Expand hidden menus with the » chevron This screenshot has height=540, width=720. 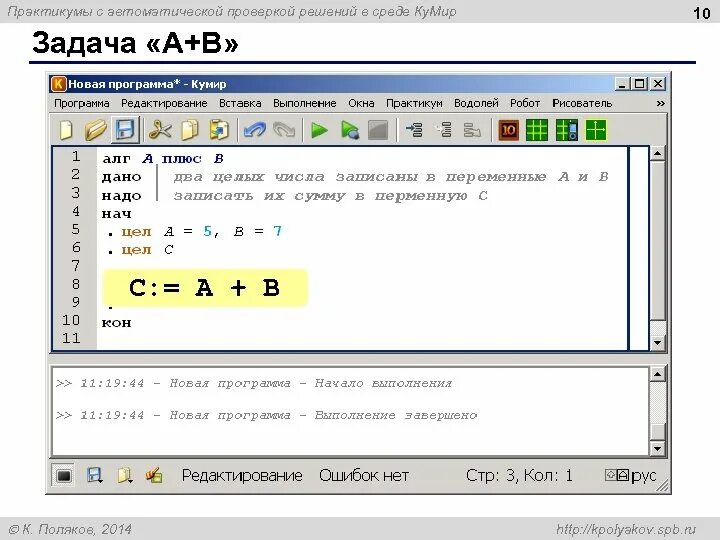660,103
